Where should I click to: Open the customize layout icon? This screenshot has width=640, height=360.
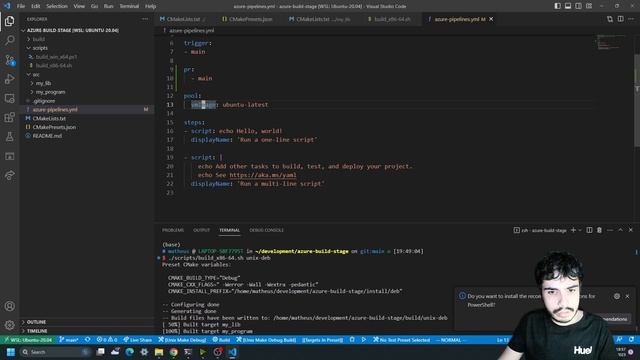(589, 6)
